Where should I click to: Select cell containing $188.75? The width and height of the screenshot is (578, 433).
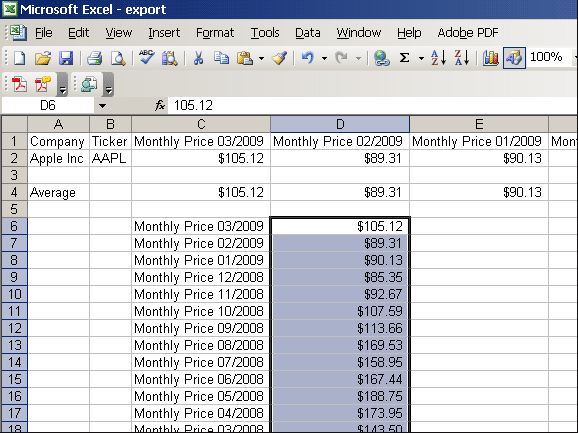(x=340, y=396)
